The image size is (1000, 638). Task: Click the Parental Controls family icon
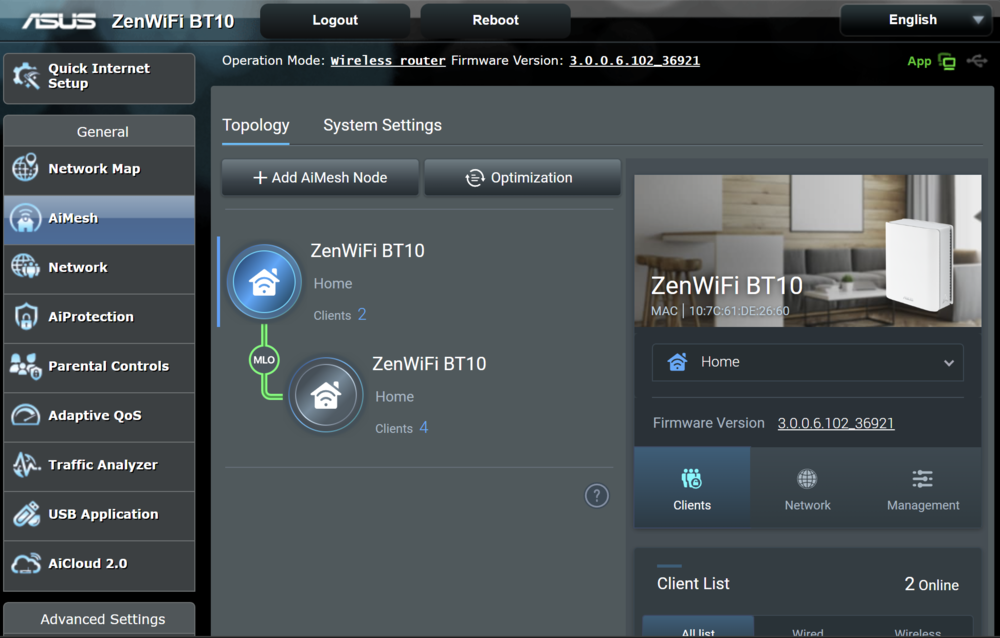click(x=25, y=366)
